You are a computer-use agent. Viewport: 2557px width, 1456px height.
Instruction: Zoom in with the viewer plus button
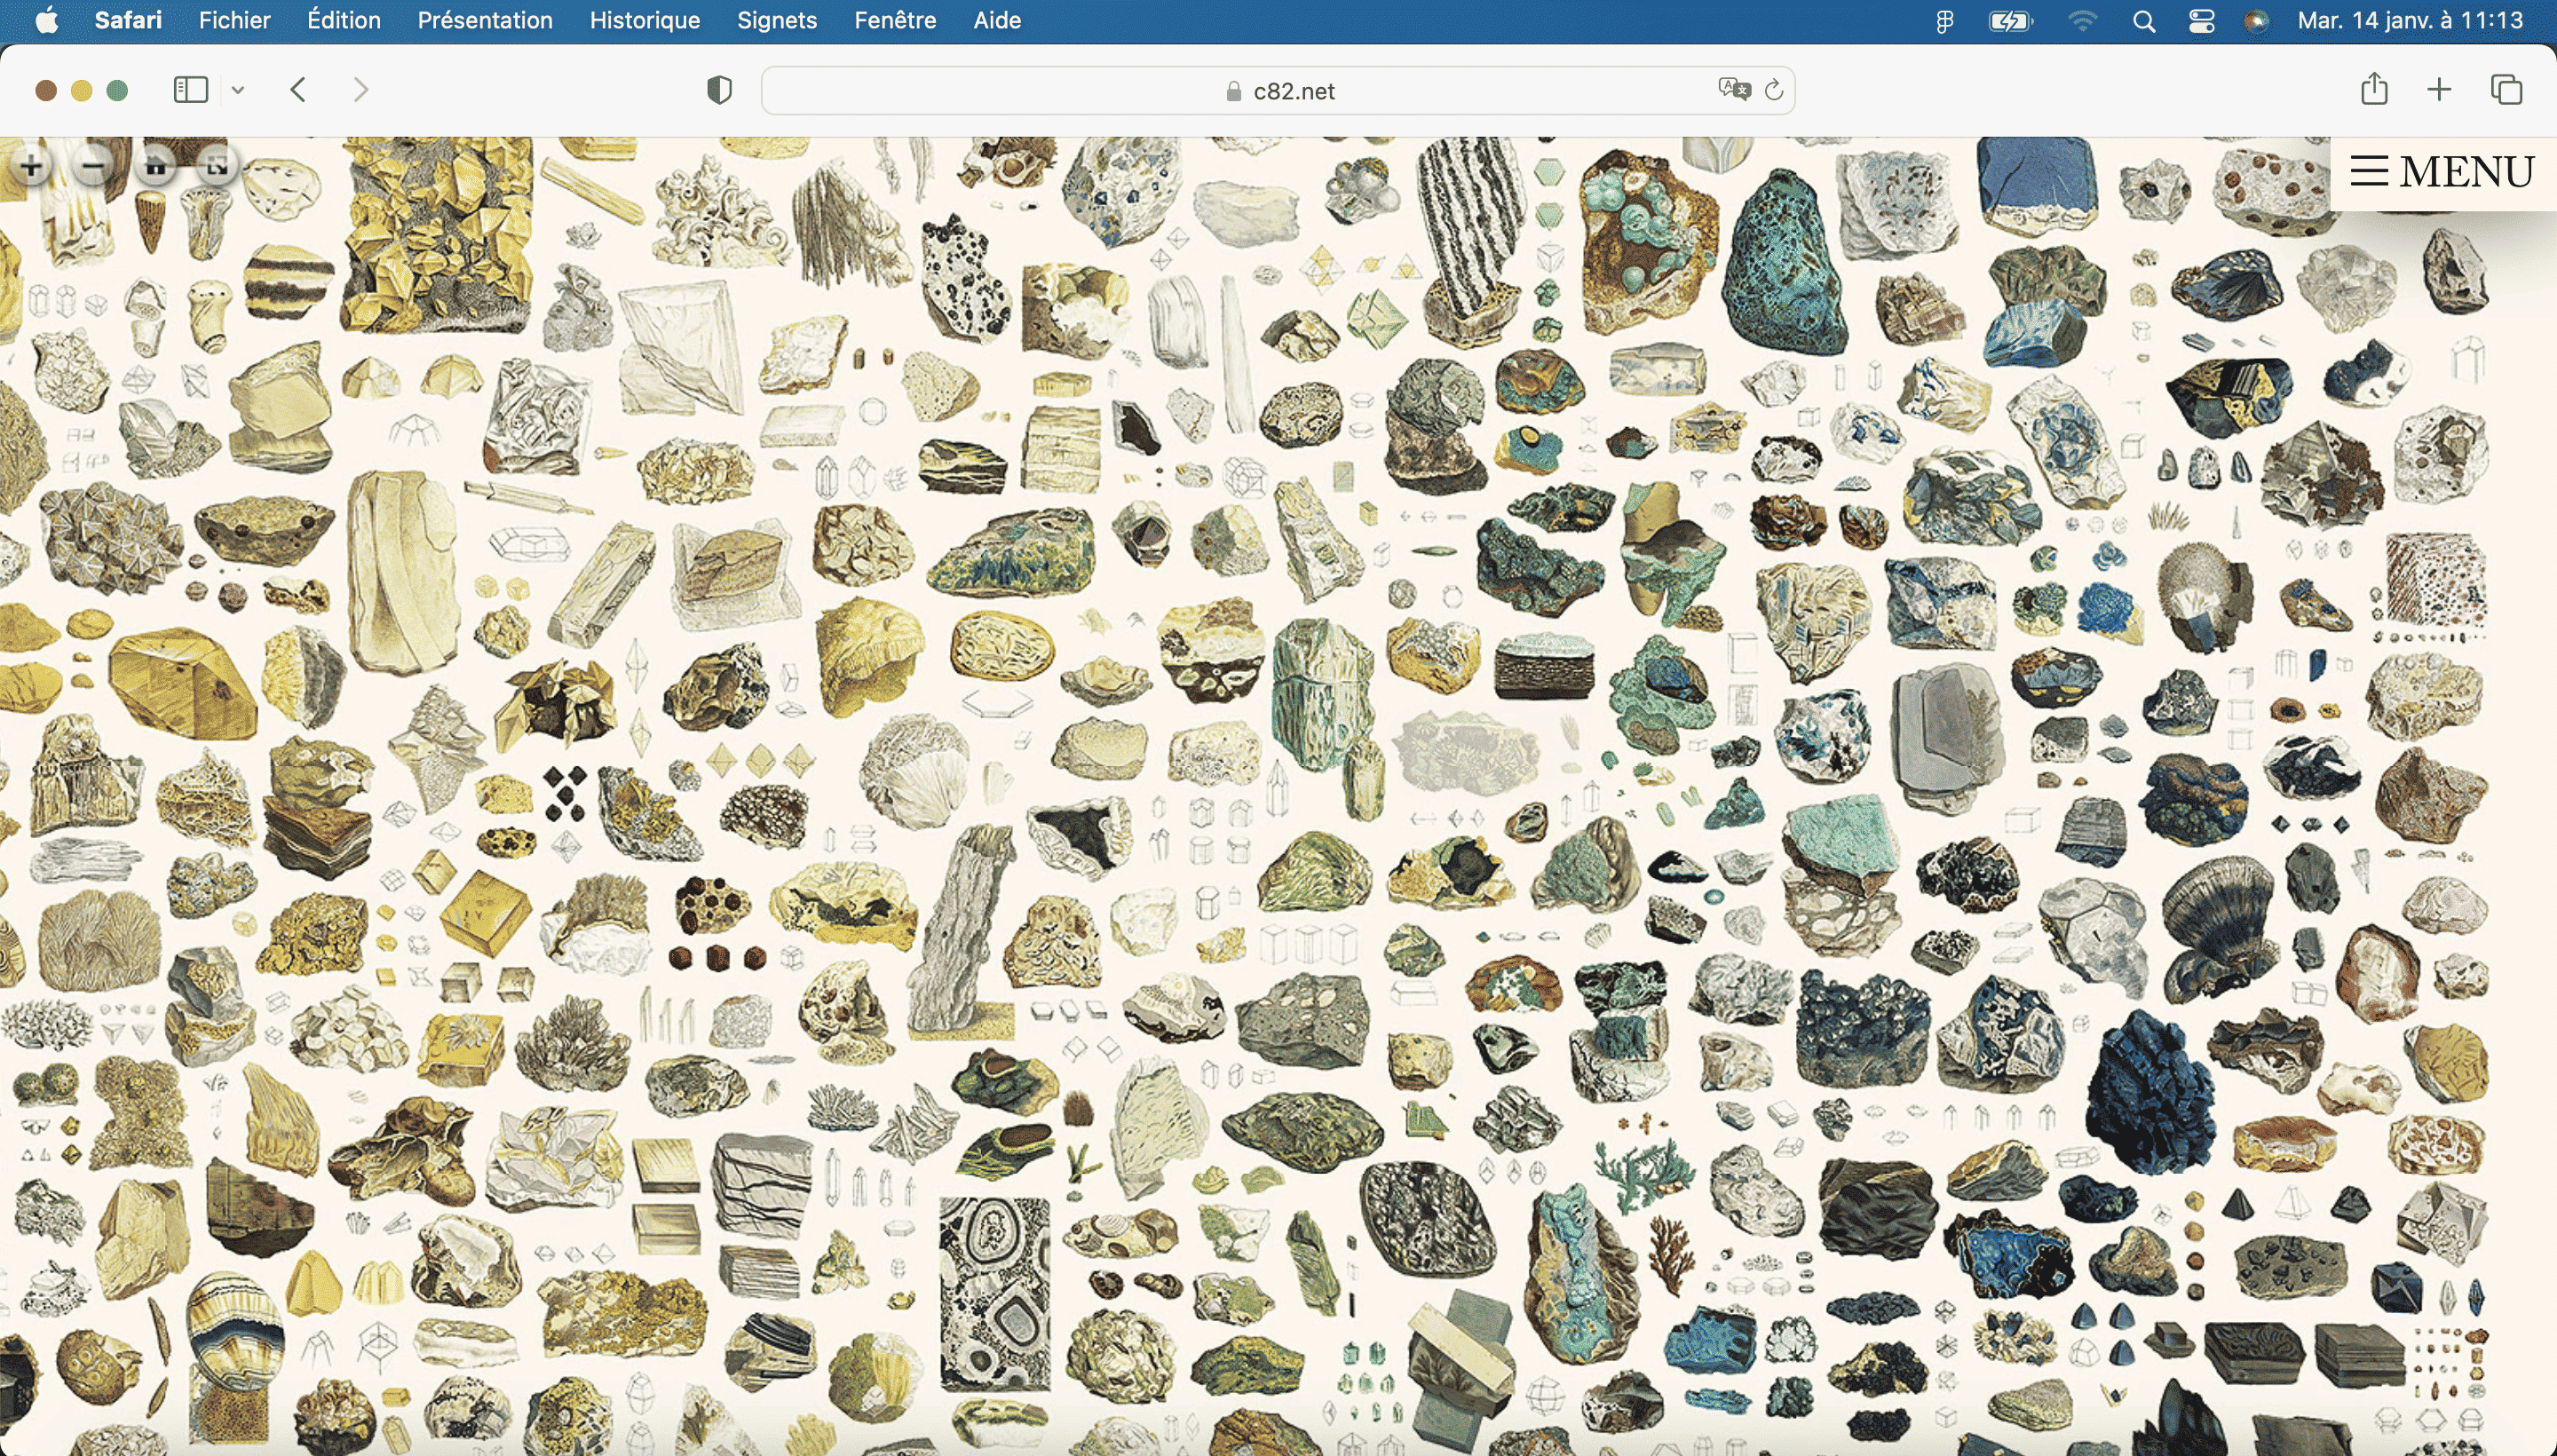(x=31, y=166)
